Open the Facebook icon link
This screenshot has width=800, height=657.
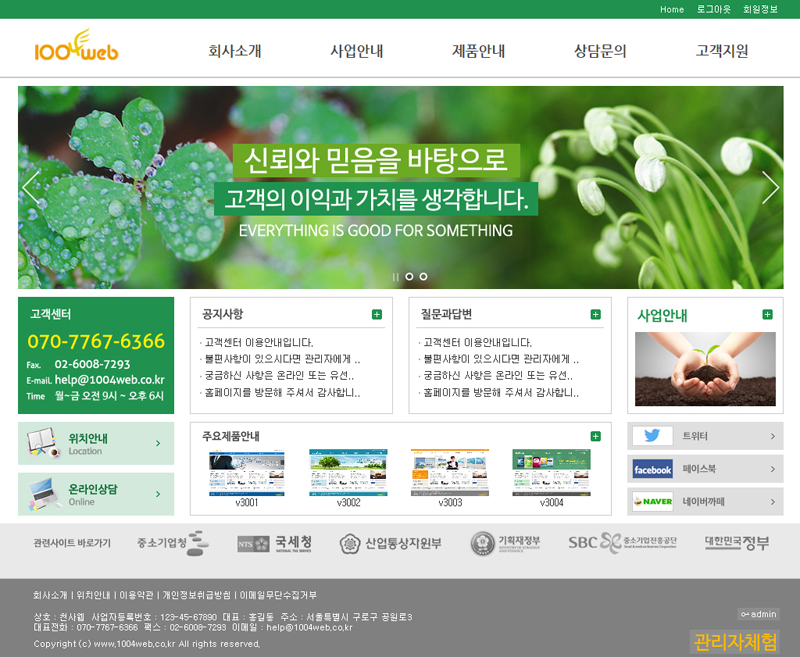pyautogui.click(x=652, y=469)
